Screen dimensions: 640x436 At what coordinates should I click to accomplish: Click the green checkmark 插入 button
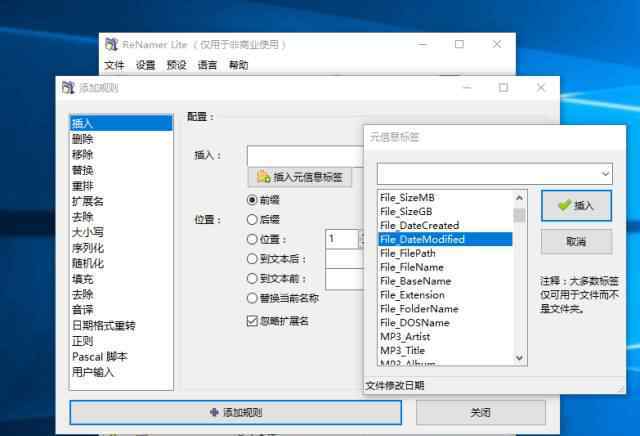pos(576,205)
